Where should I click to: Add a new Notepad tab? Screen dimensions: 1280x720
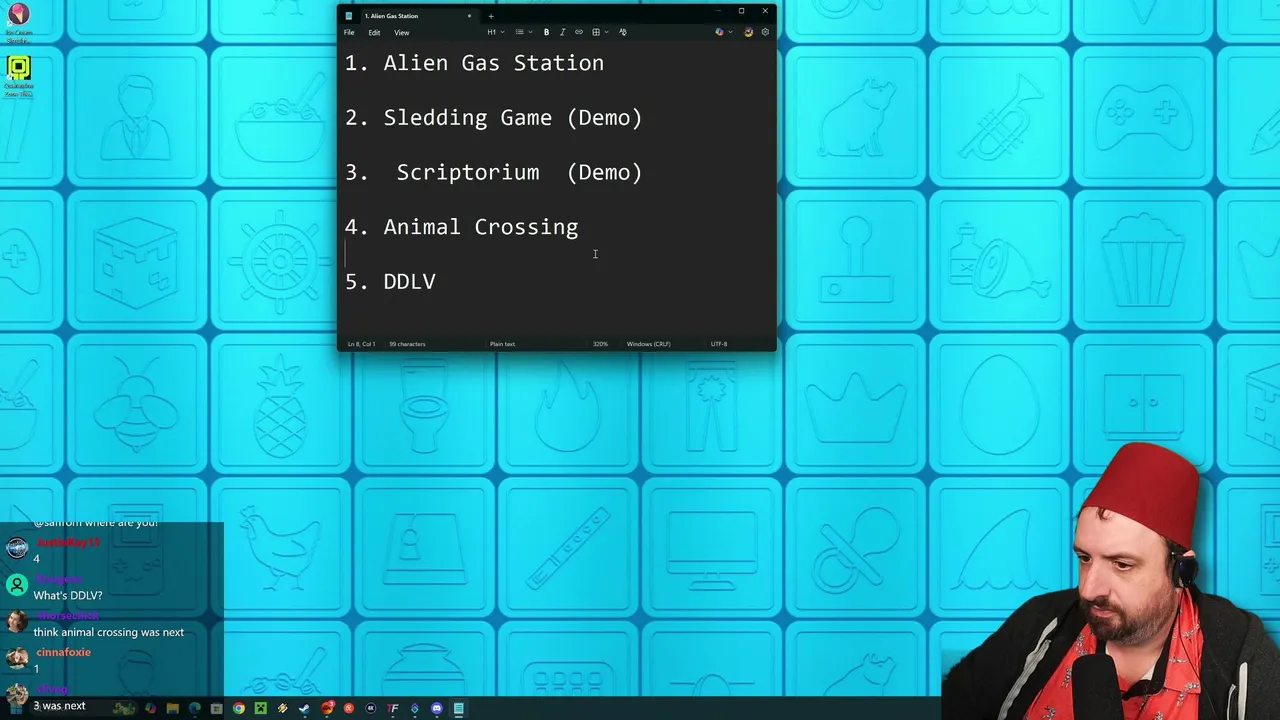point(490,16)
